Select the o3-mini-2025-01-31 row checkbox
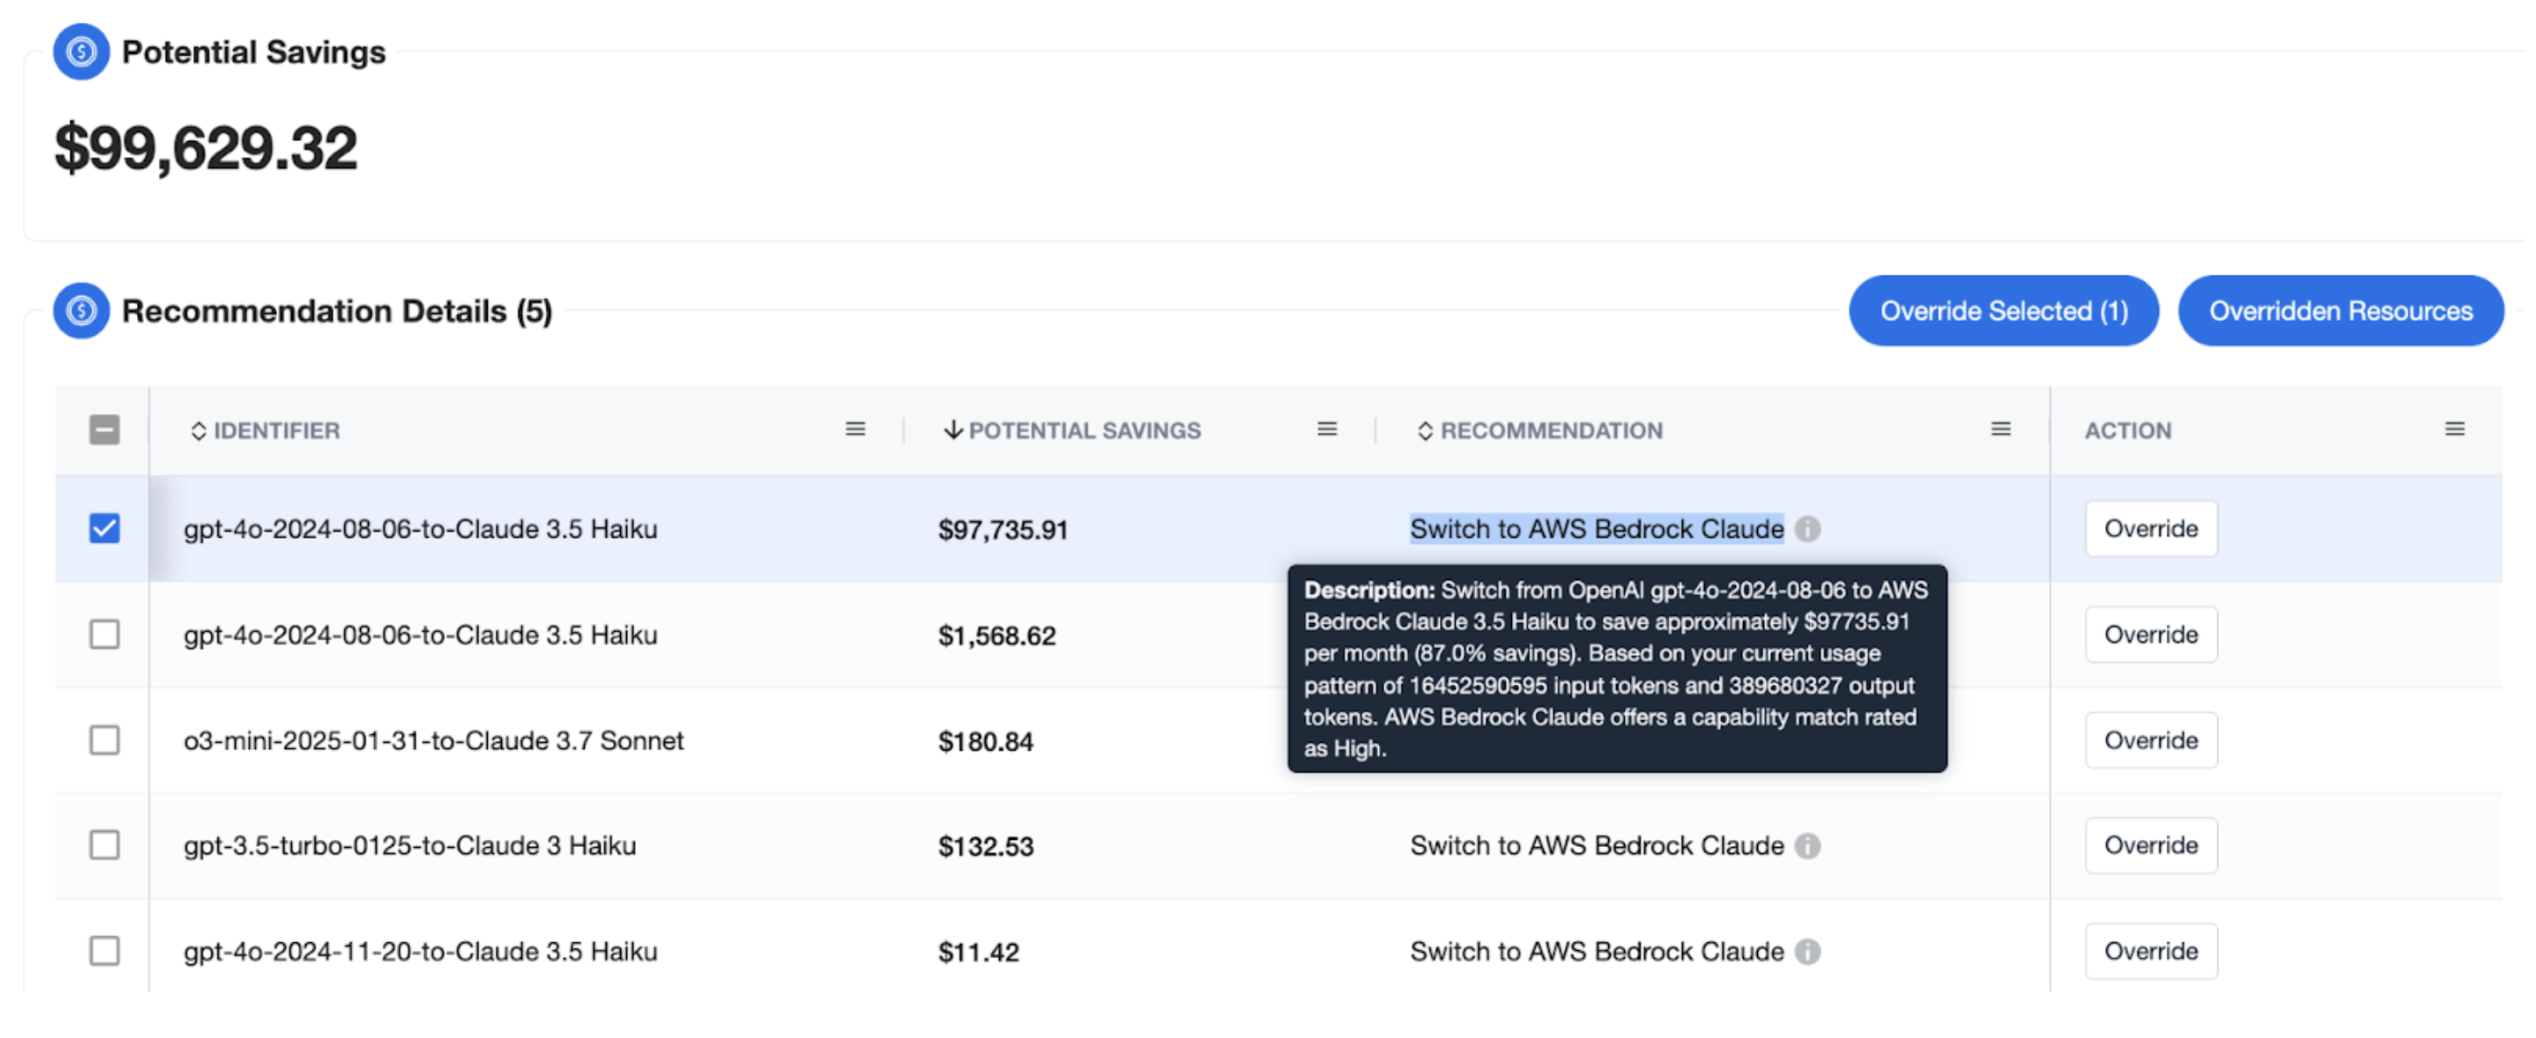The width and height of the screenshot is (2536, 1038). coord(104,740)
